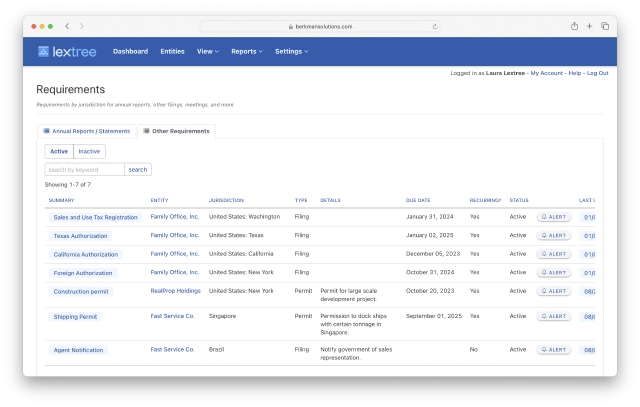The width and height of the screenshot is (640, 407).
Task: Open Family Office, Inc. in Foreign Authorization row
Action: 175,272
